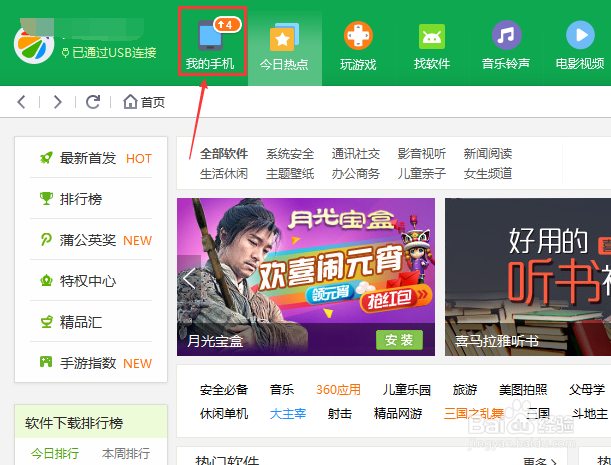Open the 射击 tag
This screenshot has width=611, height=465.
pyautogui.click(x=340, y=414)
